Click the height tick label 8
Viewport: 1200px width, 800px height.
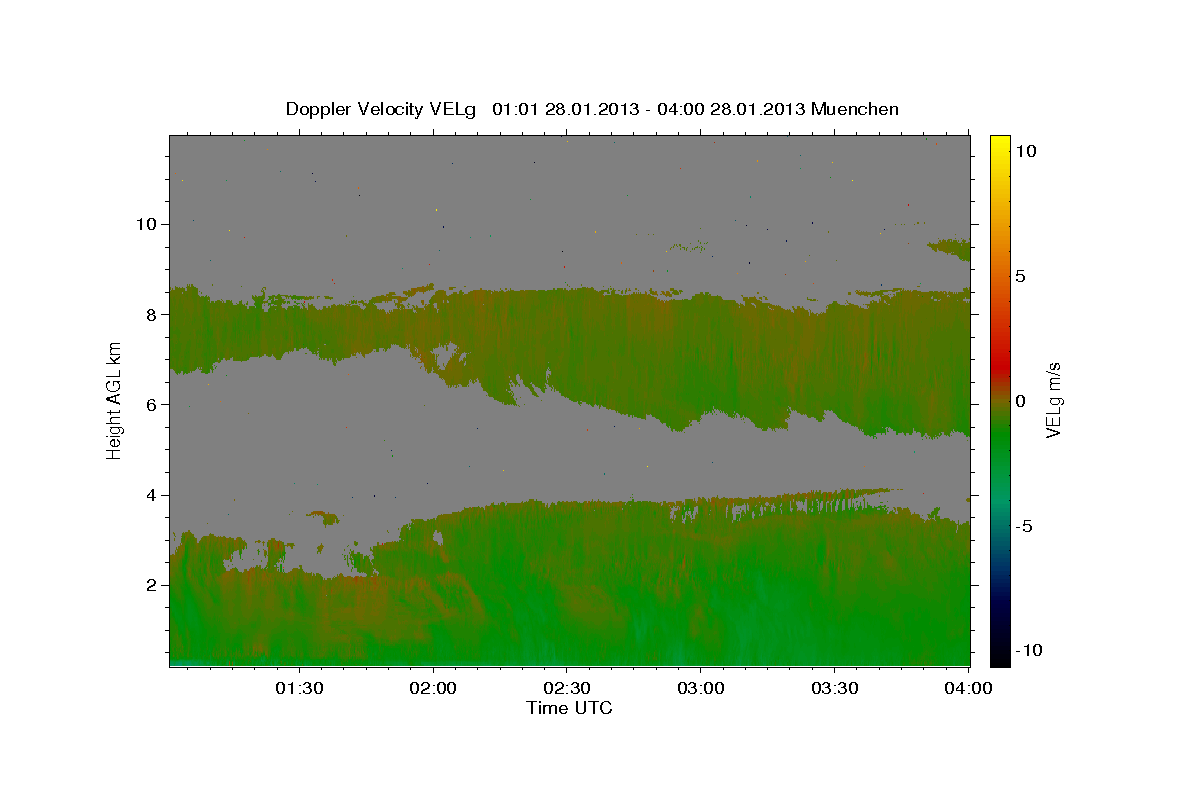154,314
